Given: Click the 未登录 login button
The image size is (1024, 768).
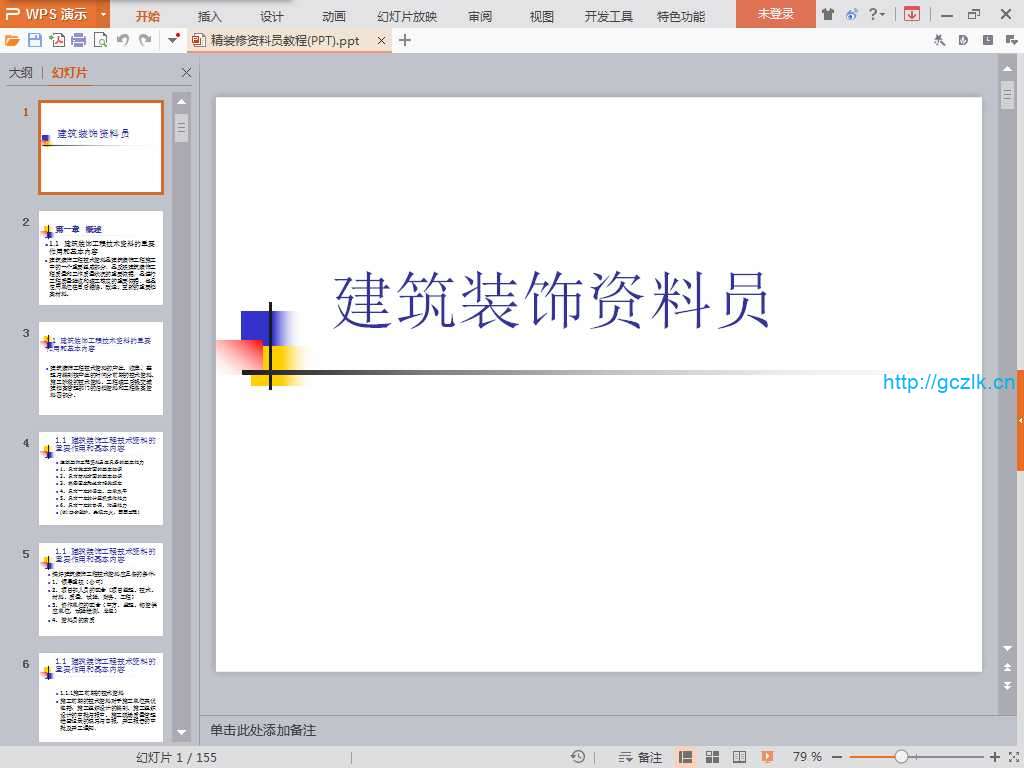Looking at the screenshot, I should click(775, 14).
